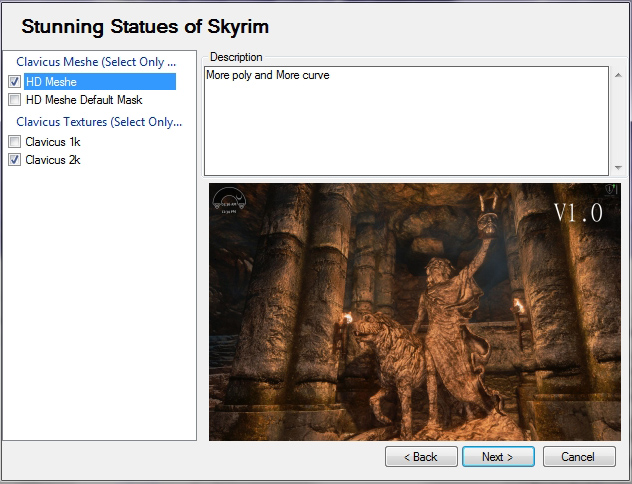Select the 'HD Meshe Default Mask' label
This screenshot has height=484, width=632.
point(84,100)
